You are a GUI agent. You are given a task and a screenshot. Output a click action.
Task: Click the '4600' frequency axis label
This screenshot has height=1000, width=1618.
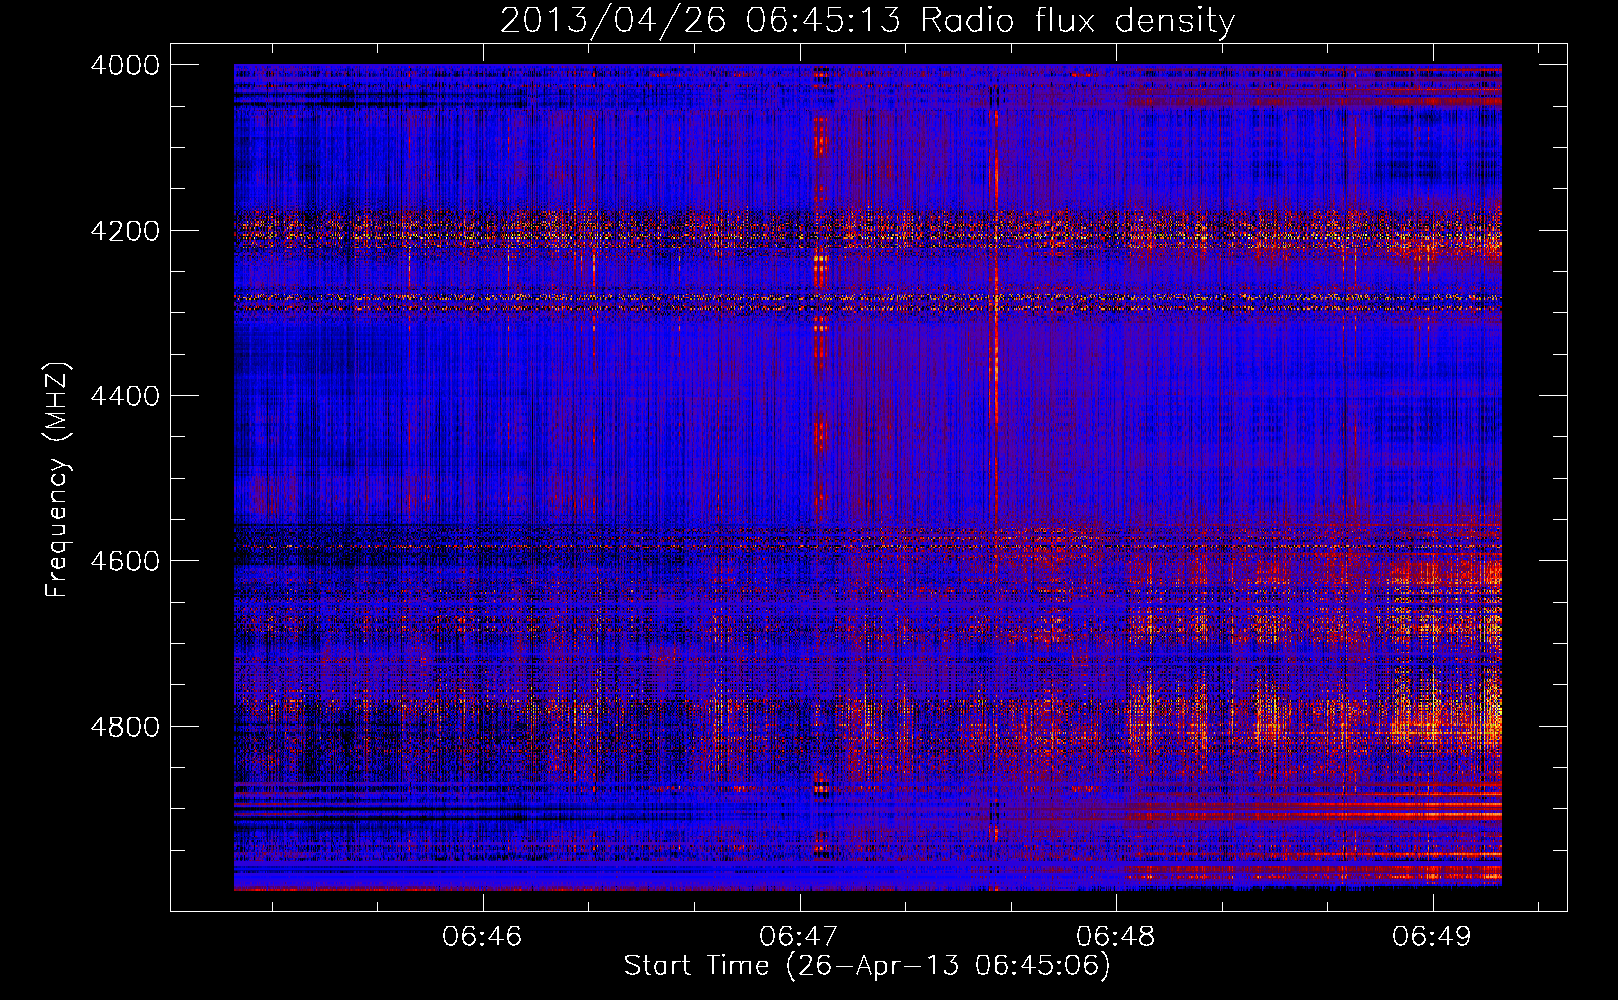point(125,561)
